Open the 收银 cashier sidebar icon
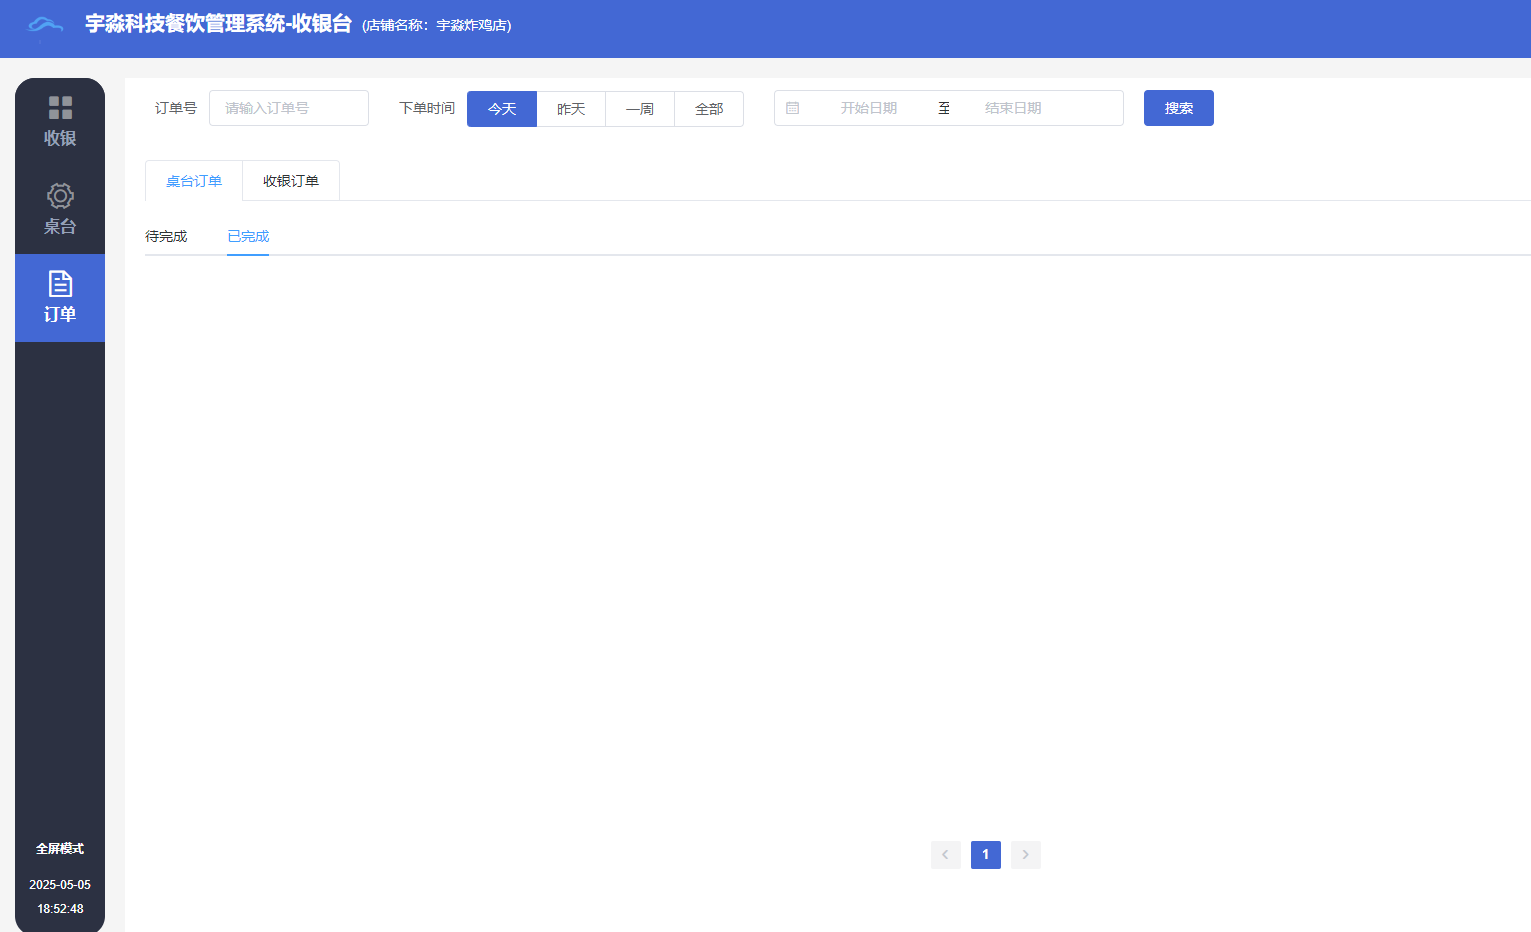The width and height of the screenshot is (1531, 932). point(60,122)
